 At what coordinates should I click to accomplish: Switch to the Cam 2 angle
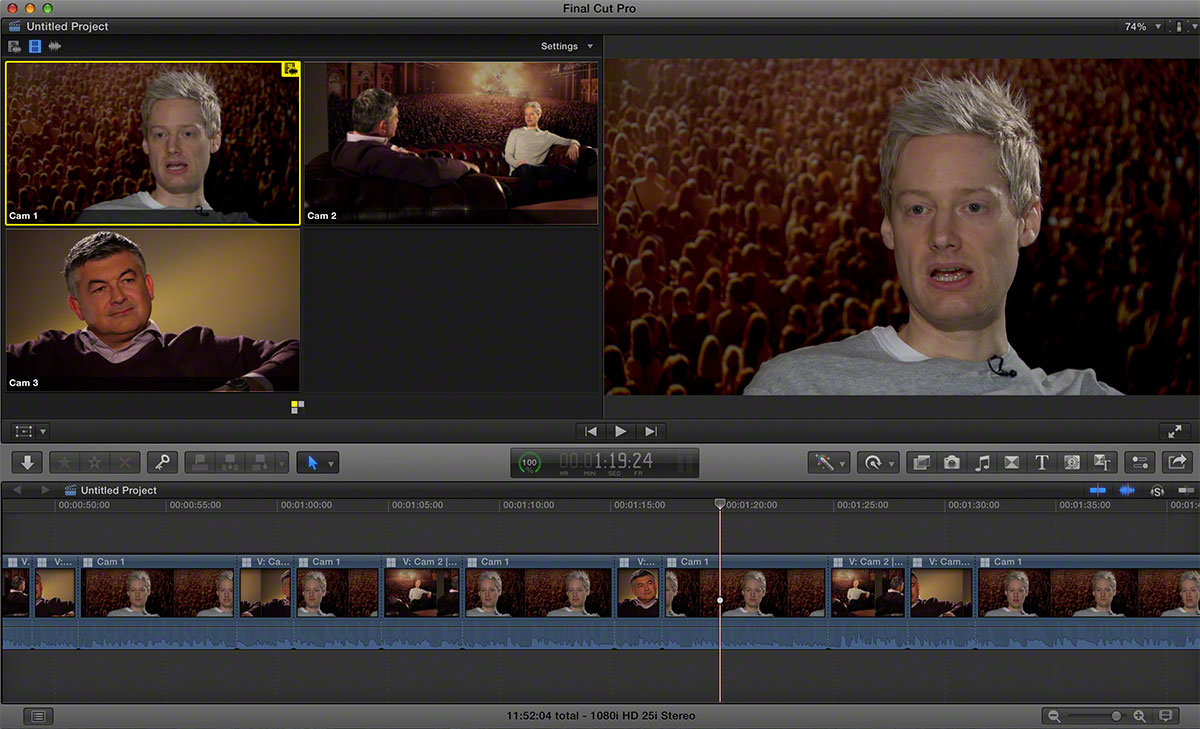pos(451,143)
